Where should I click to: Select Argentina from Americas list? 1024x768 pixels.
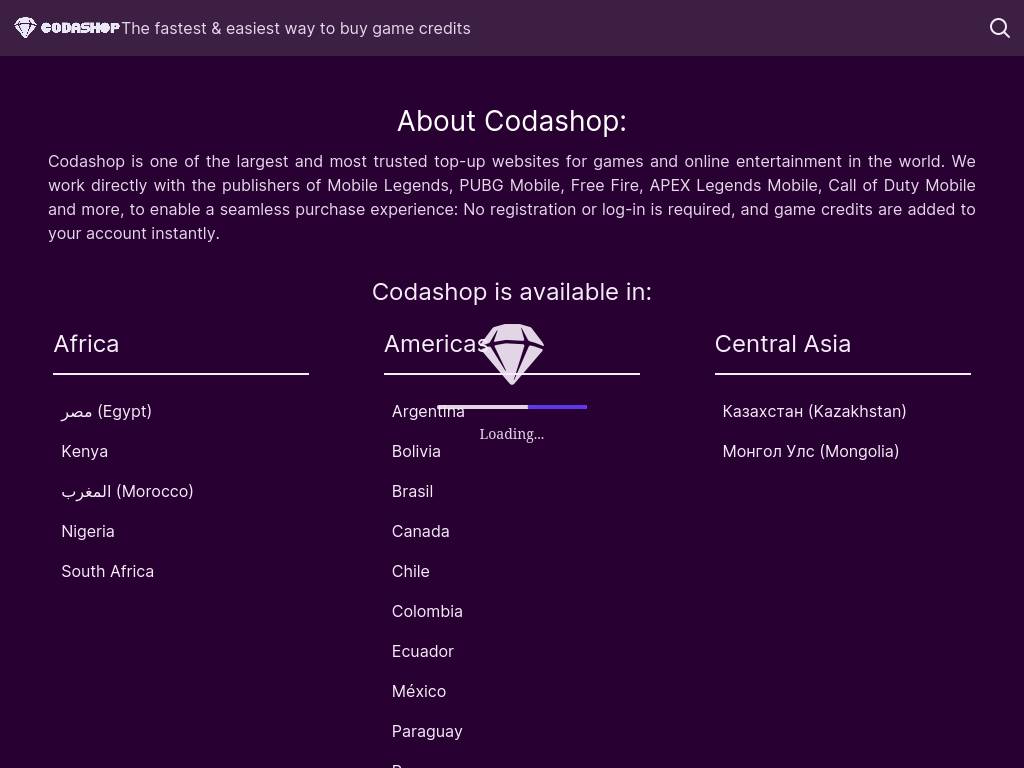pos(428,411)
